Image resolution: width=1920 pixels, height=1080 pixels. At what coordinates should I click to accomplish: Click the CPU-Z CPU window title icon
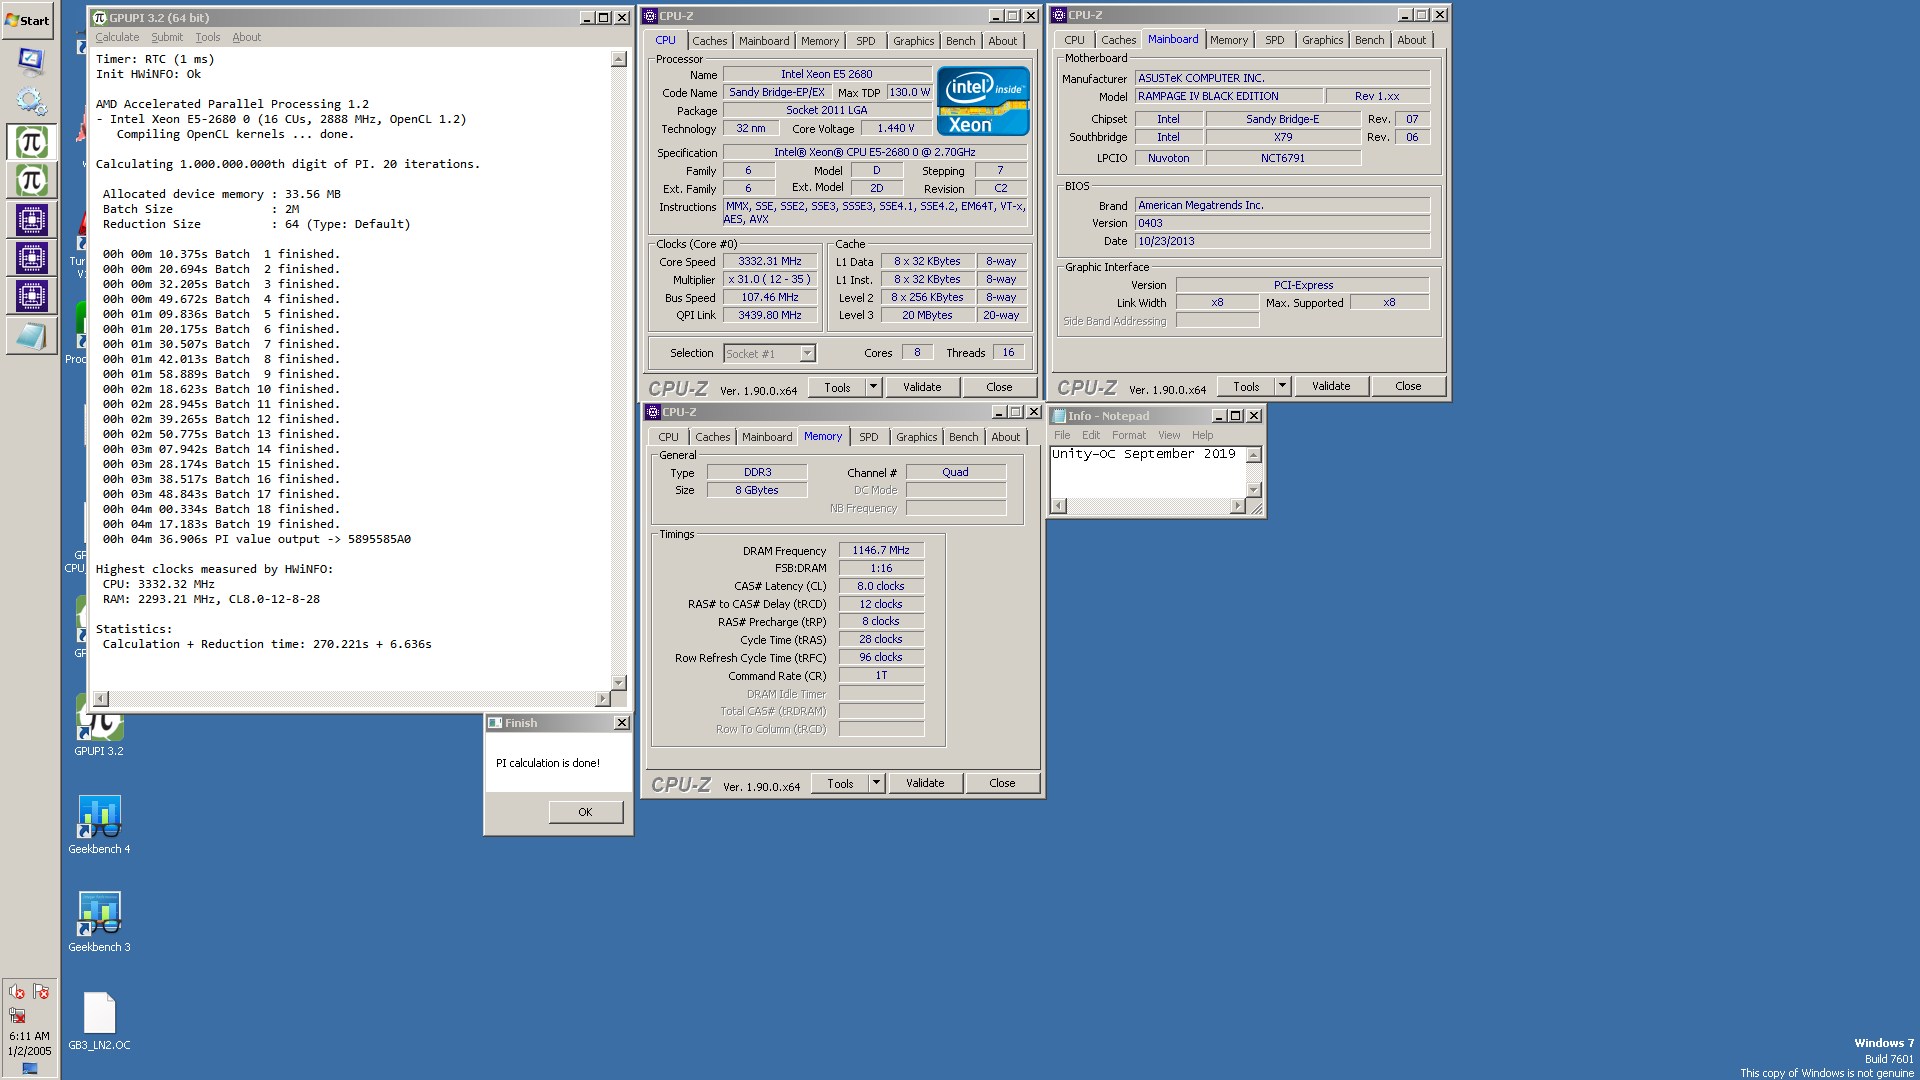click(x=650, y=16)
